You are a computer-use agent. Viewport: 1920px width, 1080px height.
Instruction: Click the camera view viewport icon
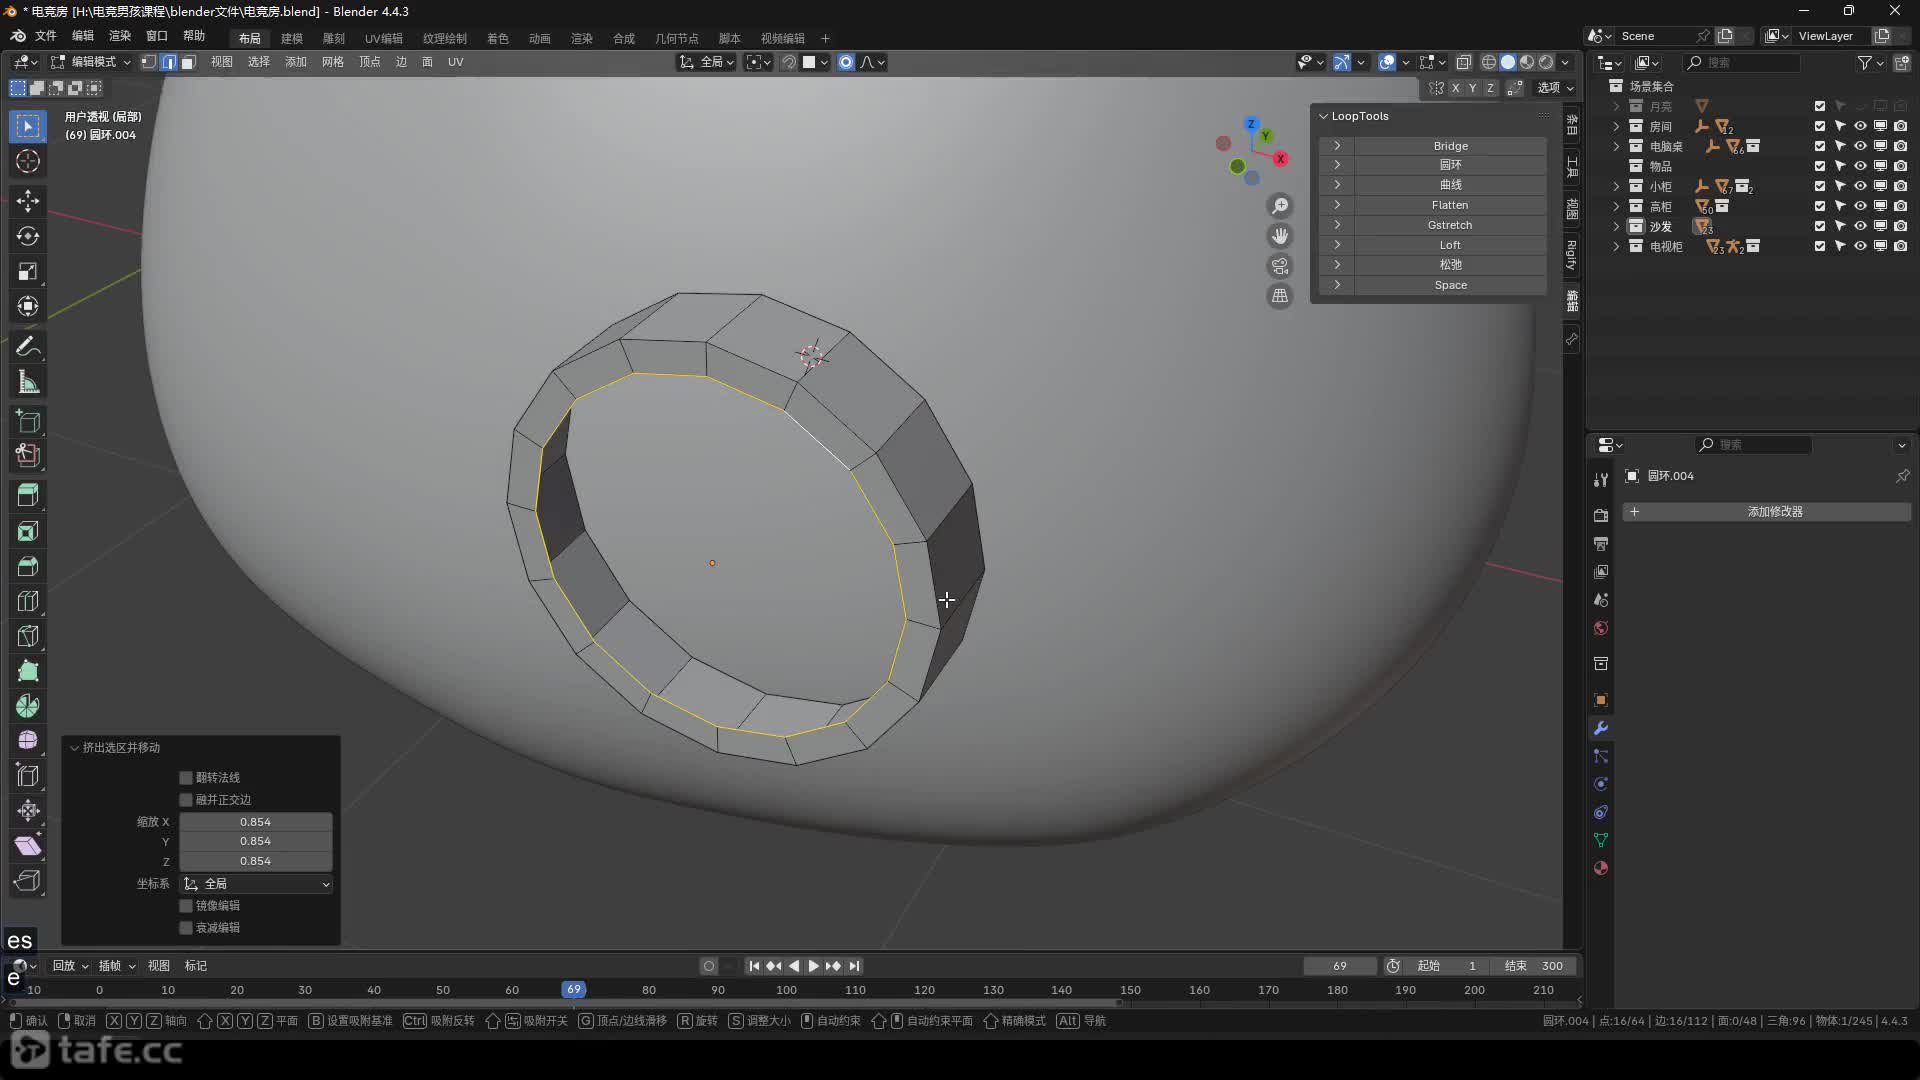[x=1280, y=266]
